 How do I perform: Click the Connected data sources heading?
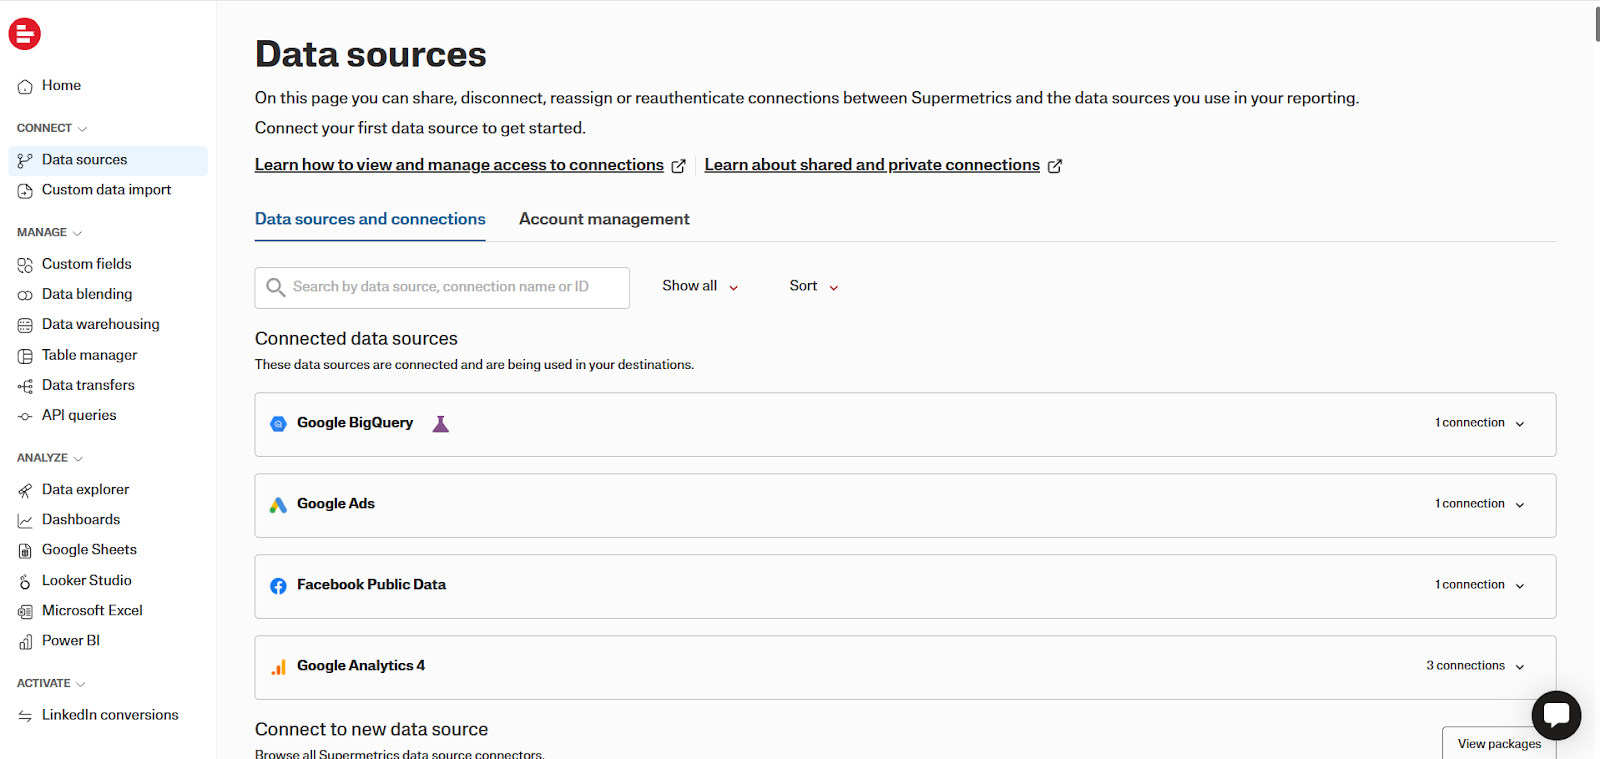pyautogui.click(x=356, y=339)
